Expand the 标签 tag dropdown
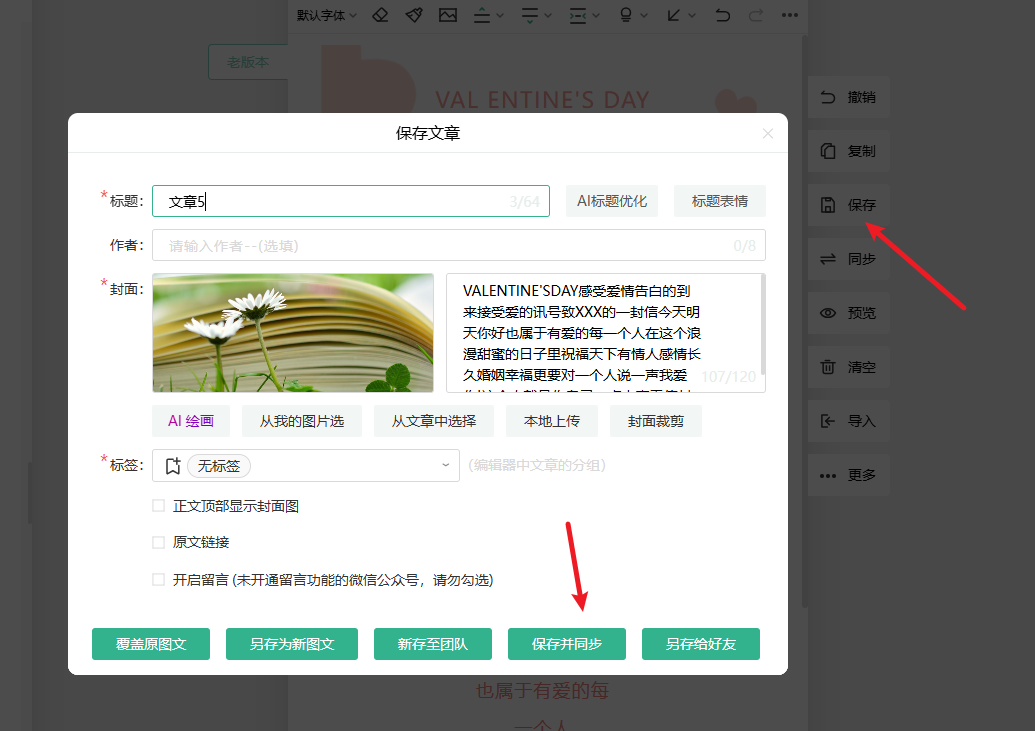The width and height of the screenshot is (1035, 731). [446, 465]
